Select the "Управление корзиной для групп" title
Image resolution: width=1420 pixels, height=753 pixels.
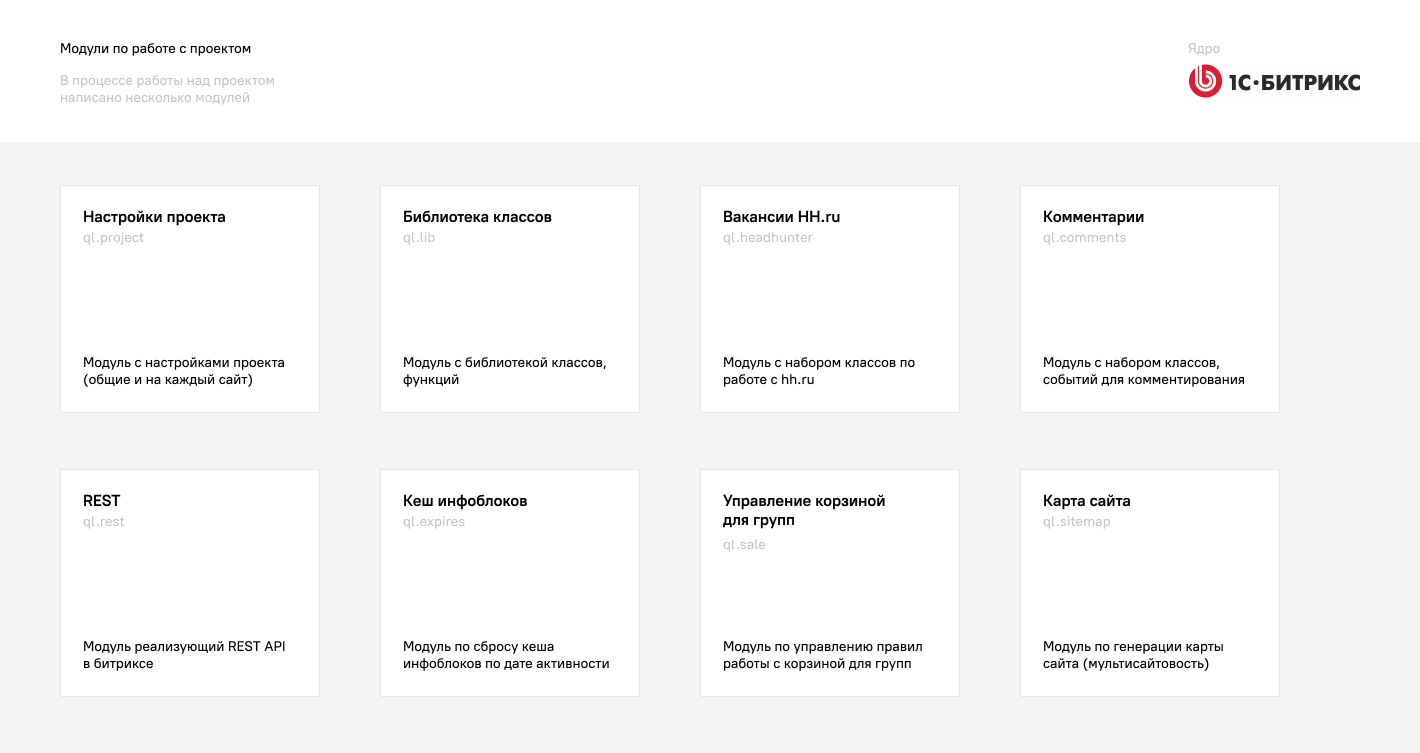804,510
